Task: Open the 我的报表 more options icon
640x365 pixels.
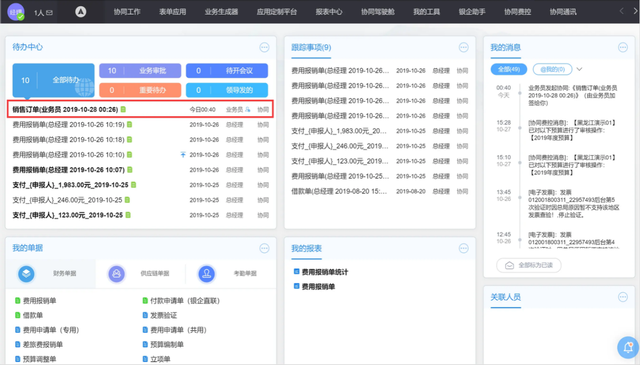Action: coord(464,248)
